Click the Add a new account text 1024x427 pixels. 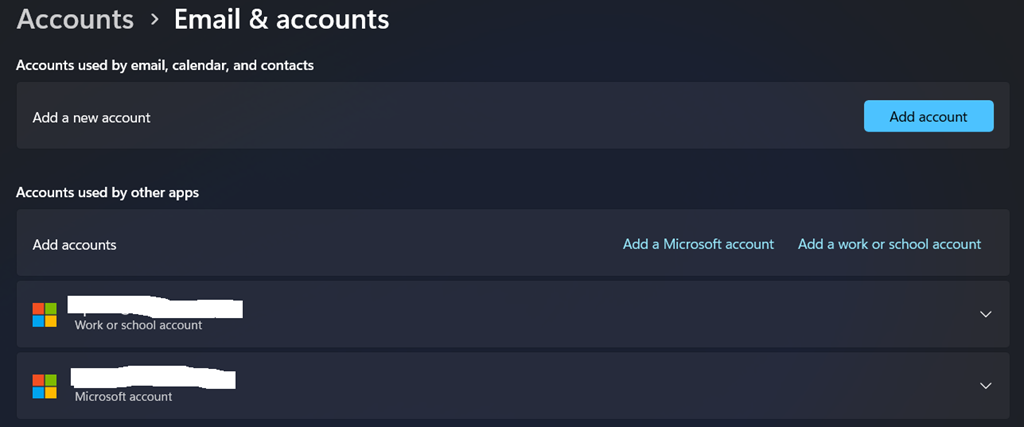coord(91,117)
